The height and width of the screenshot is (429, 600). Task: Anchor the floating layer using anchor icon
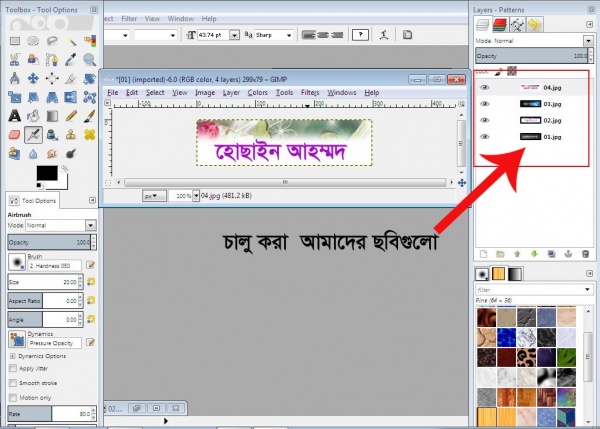(568, 254)
